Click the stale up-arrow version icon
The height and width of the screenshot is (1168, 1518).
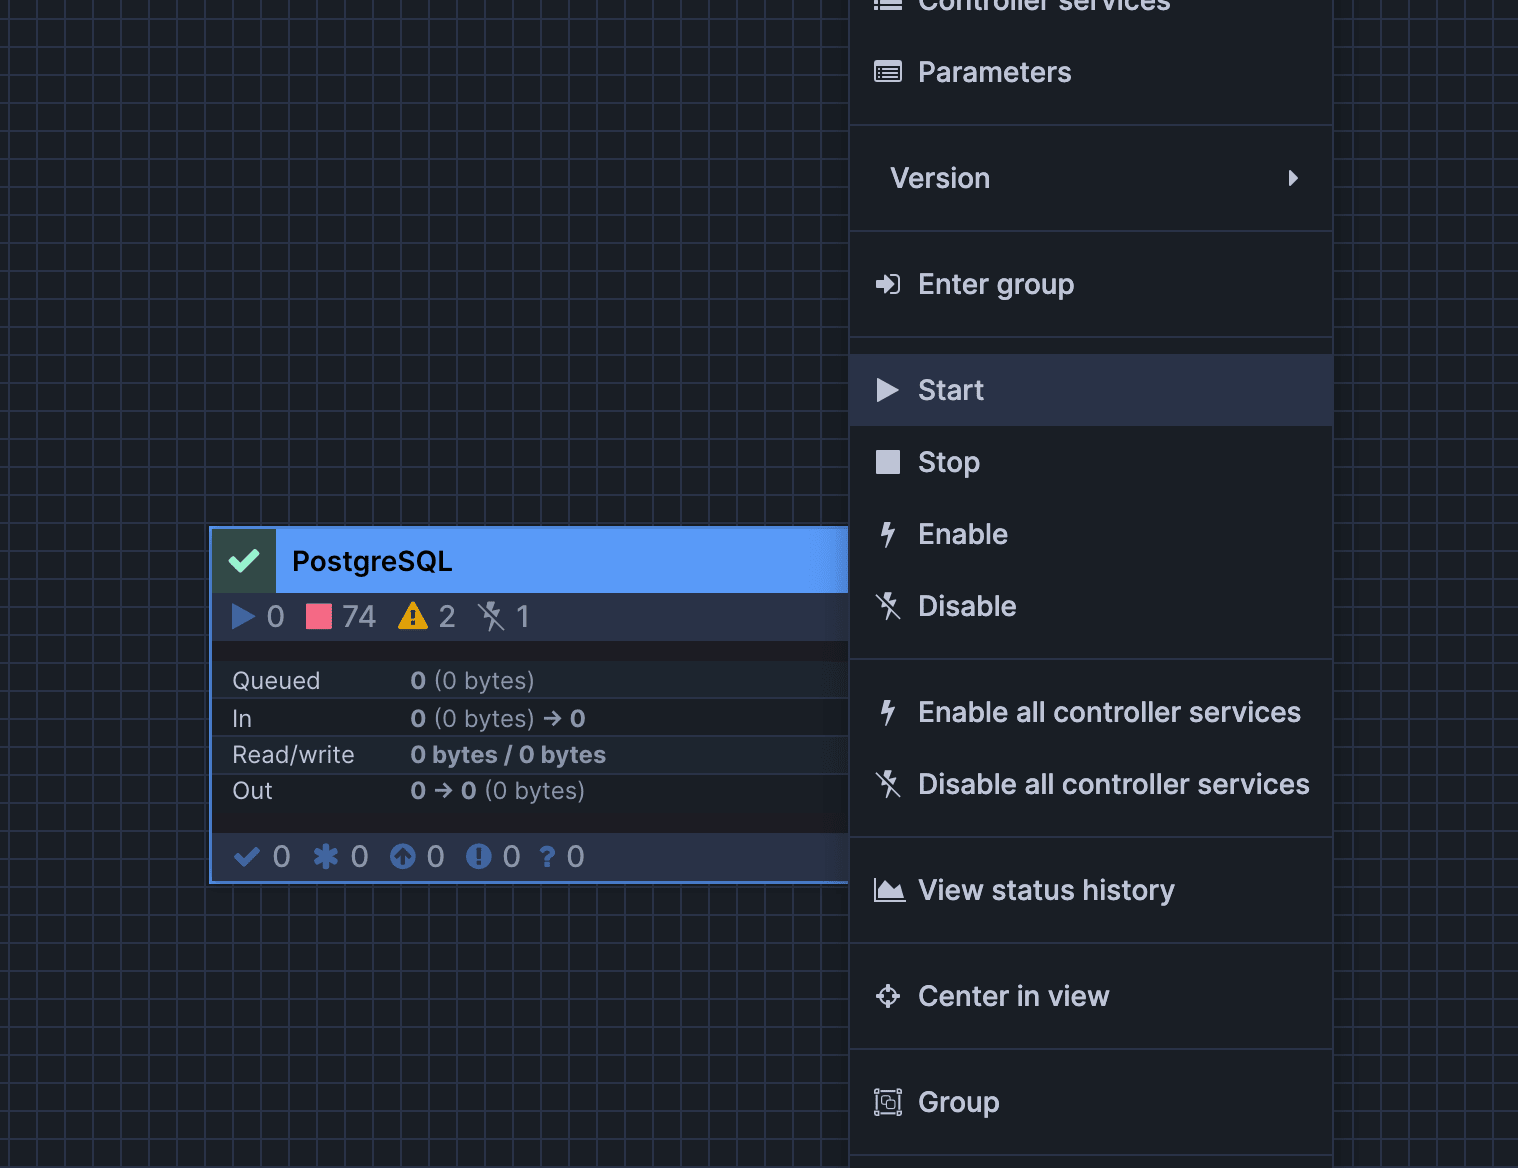click(403, 857)
